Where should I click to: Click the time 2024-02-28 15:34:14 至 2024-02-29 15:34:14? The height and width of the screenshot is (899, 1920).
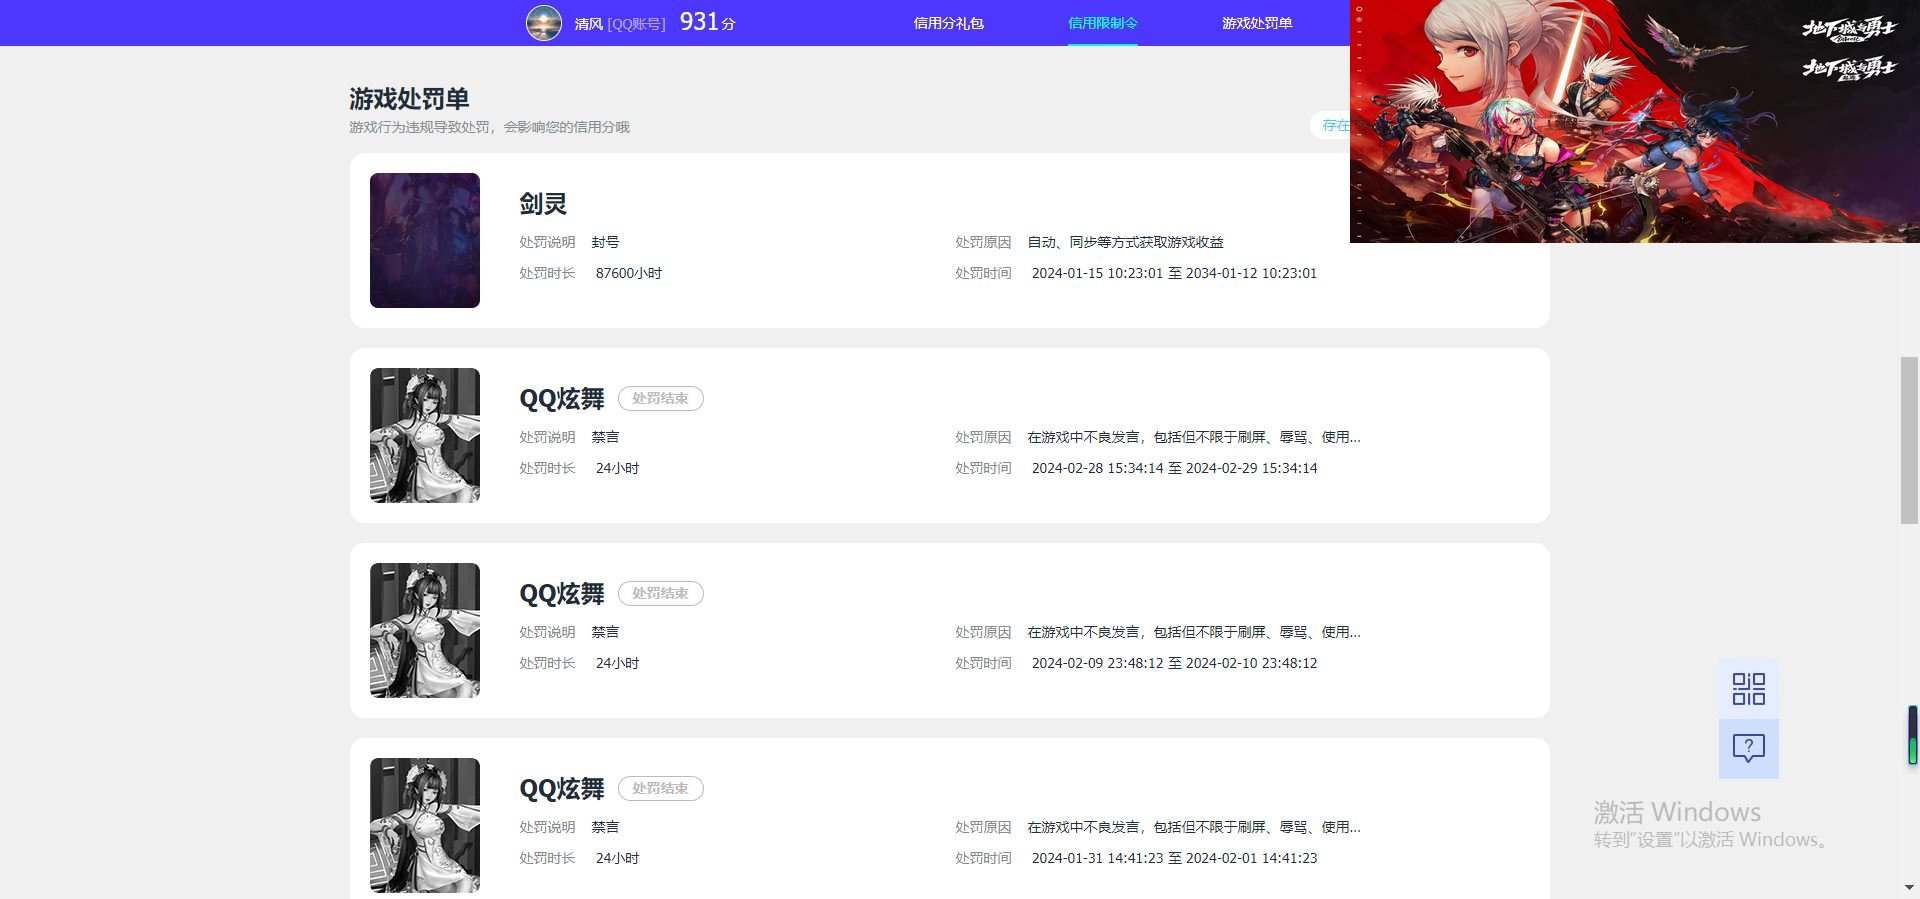pos(1174,468)
